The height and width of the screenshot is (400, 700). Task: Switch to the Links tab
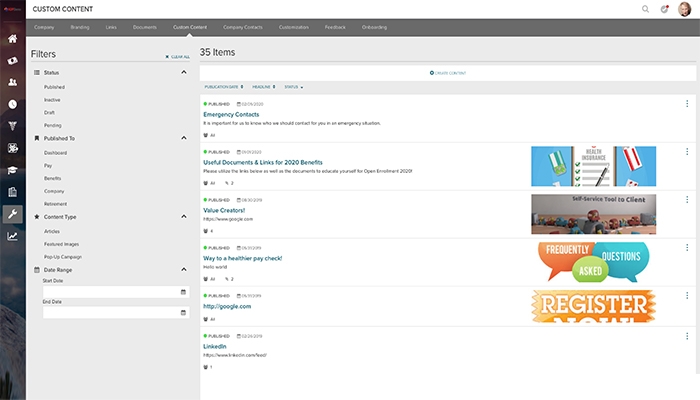click(x=111, y=27)
